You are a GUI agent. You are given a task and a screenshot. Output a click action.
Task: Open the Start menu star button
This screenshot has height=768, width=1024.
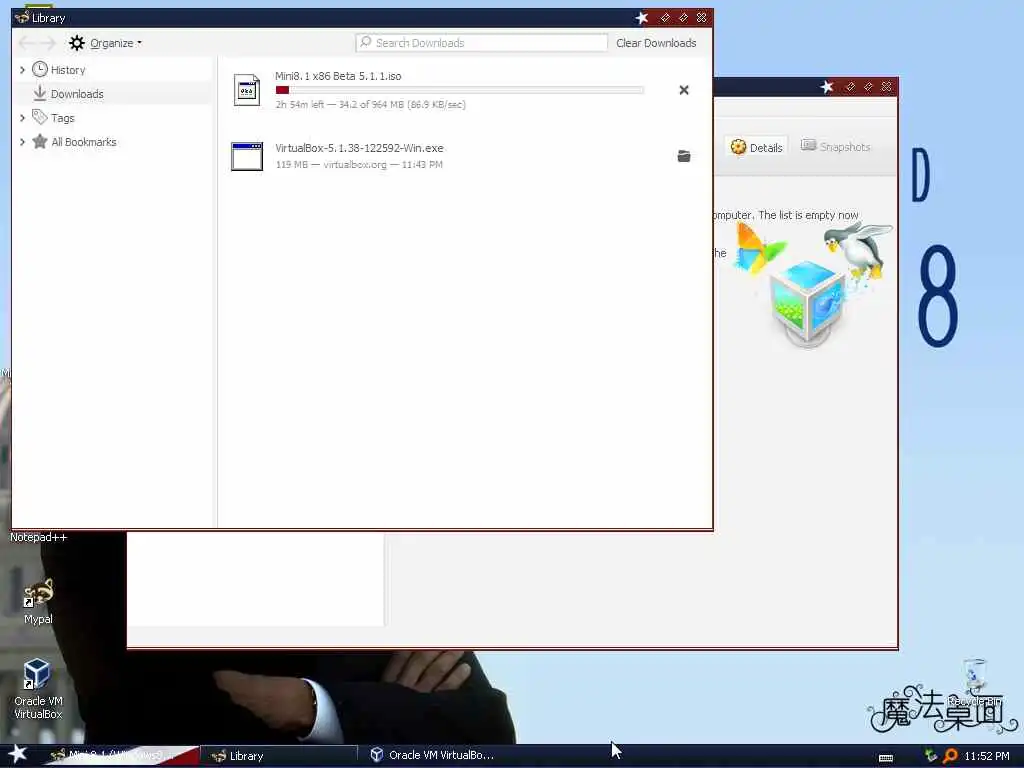[x=18, y=754]
